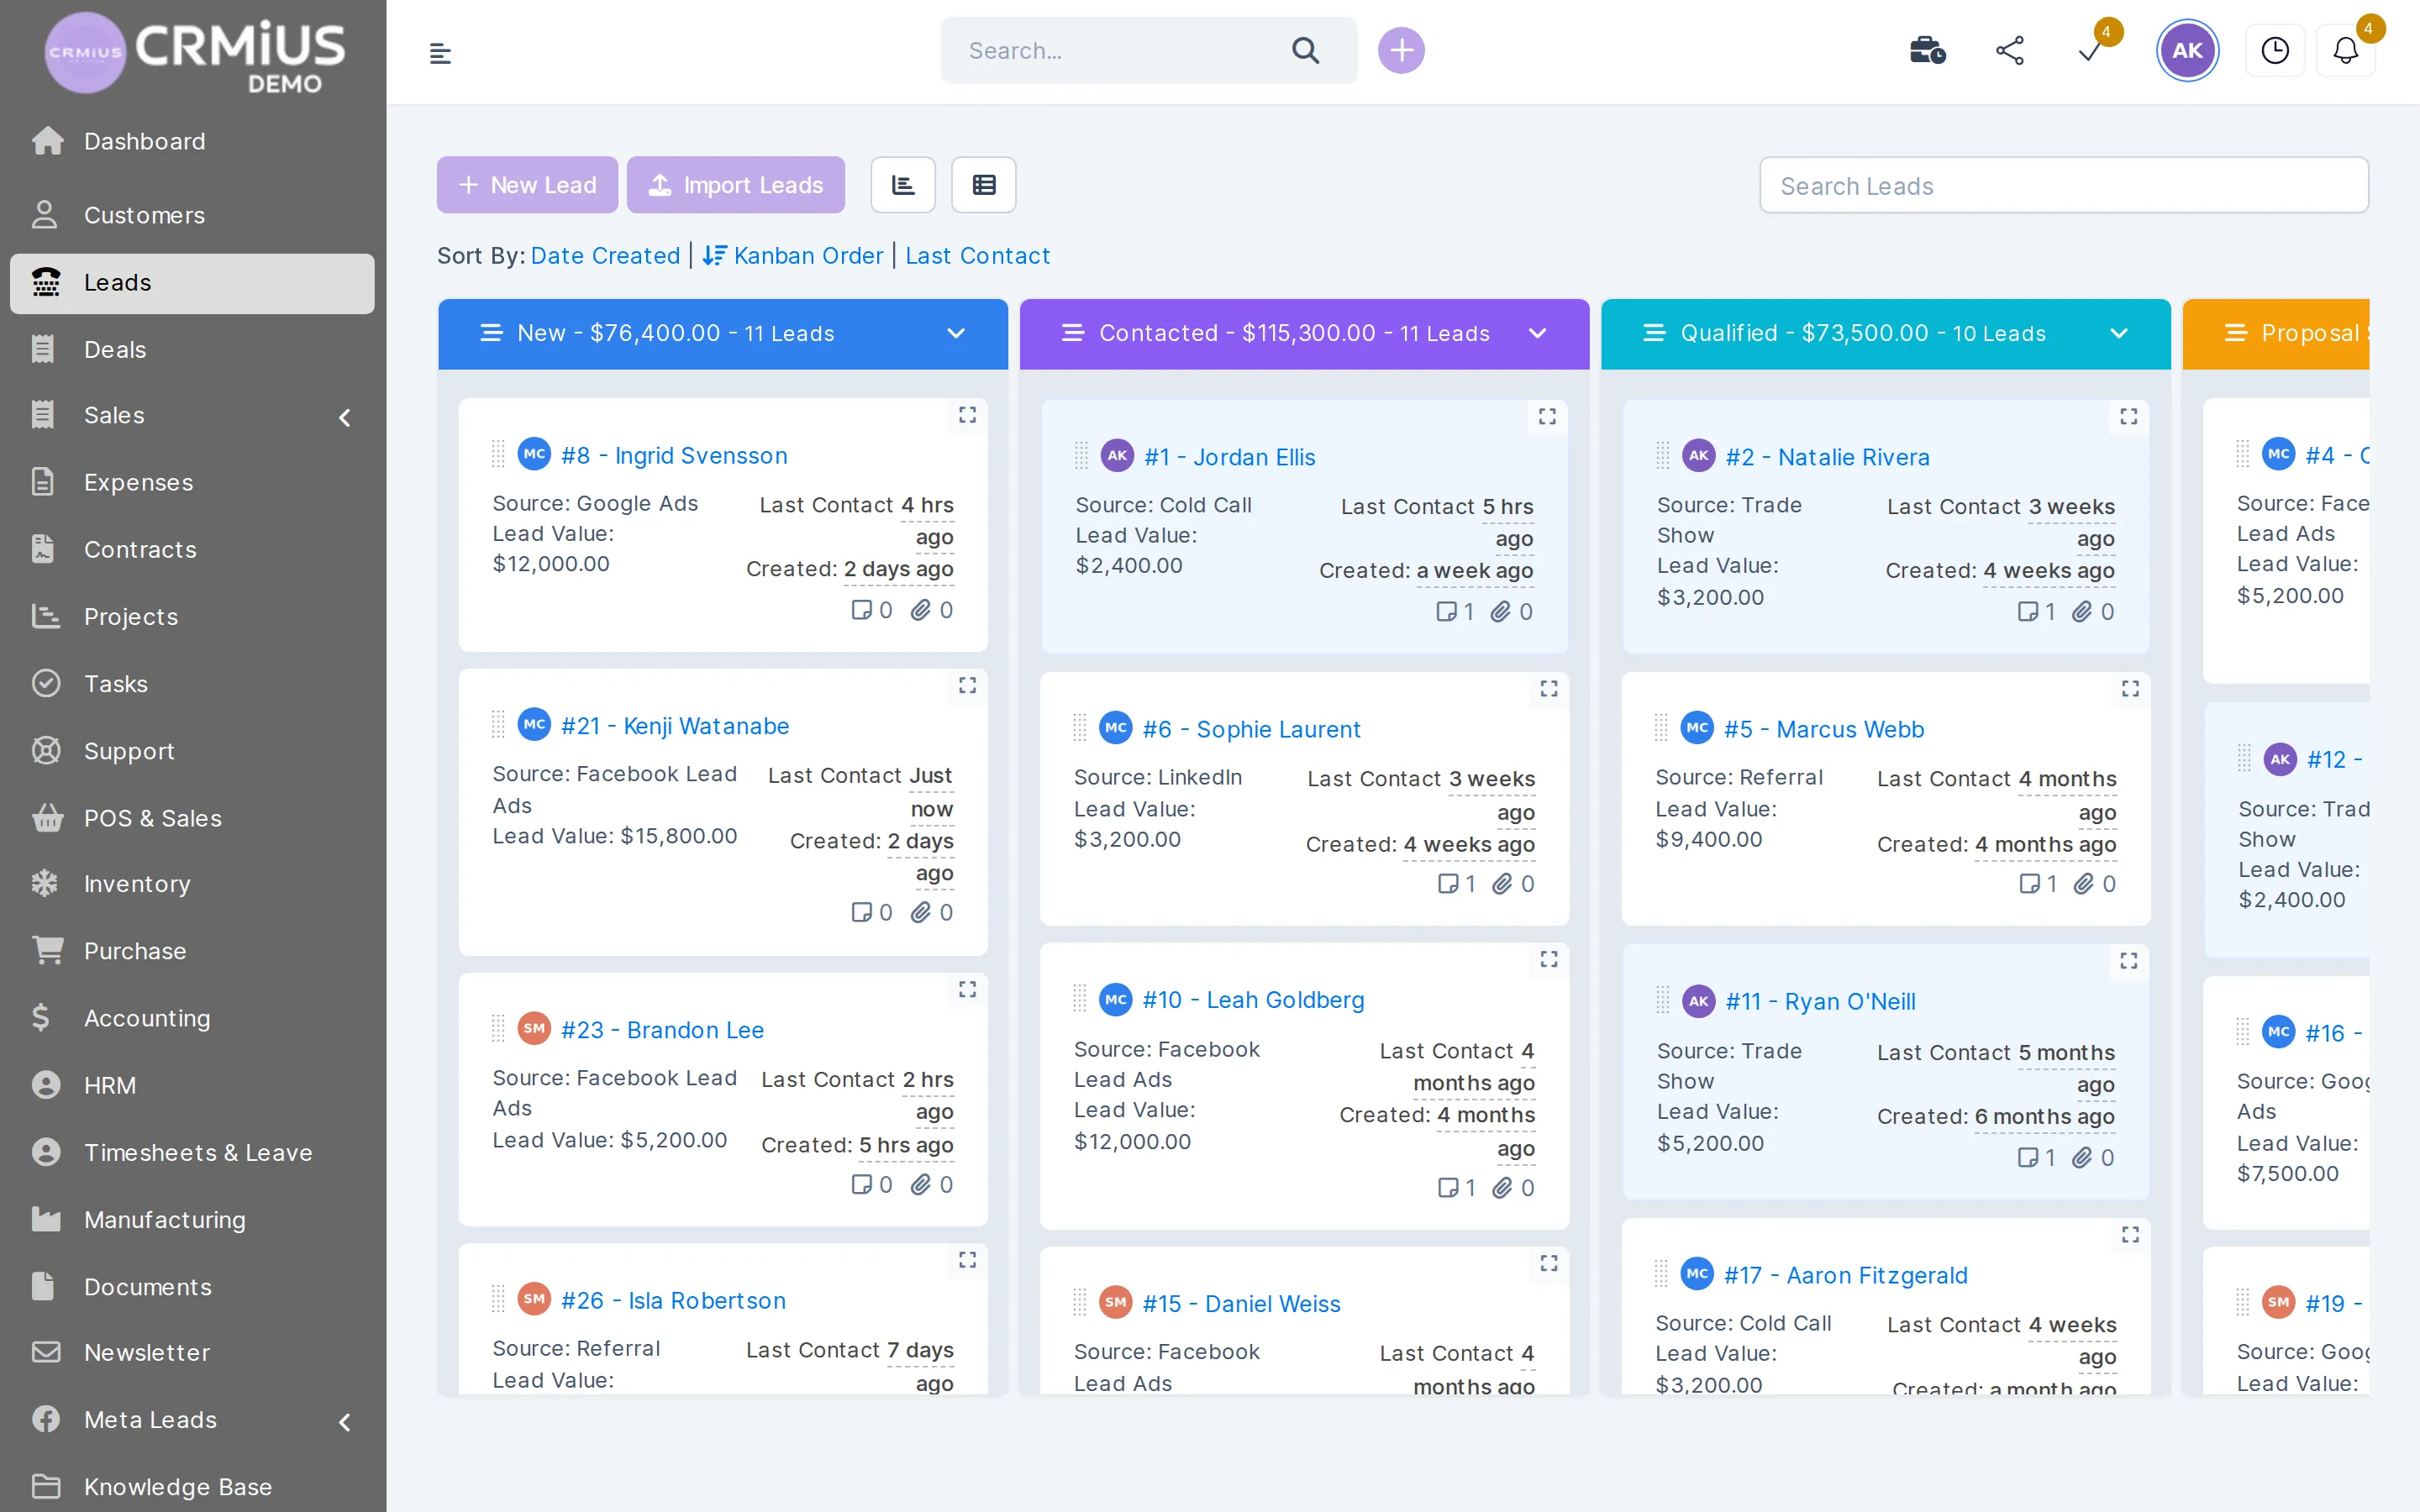Open the notifications bell icon
This screenshot has width=2420, height=1512.
pyautogui.click(x=2346, y=50)
